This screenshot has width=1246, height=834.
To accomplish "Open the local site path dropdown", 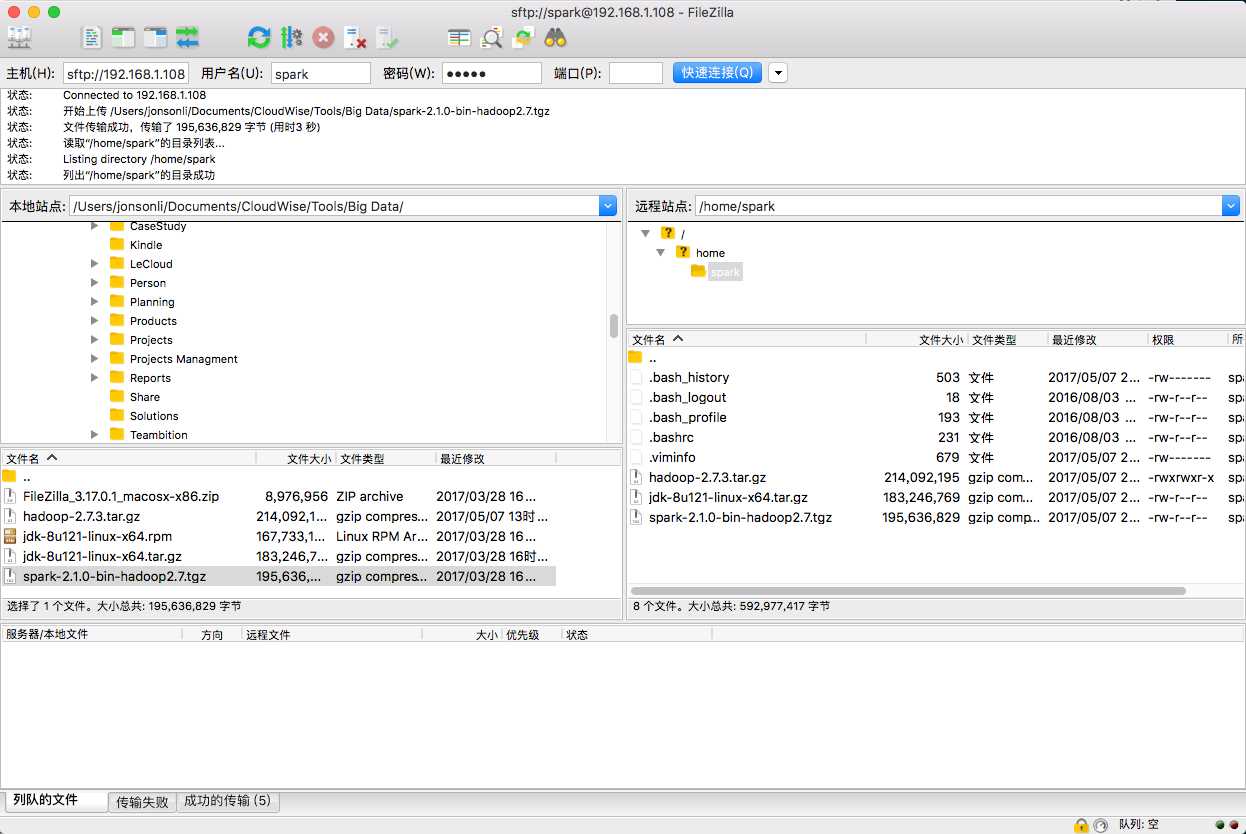I will point(608,206).
